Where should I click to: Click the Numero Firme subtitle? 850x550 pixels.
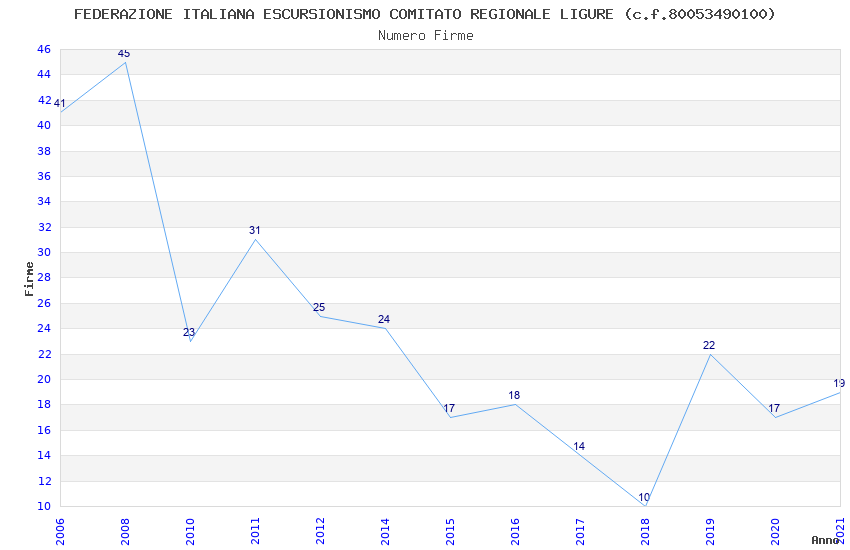pos(426,35)
